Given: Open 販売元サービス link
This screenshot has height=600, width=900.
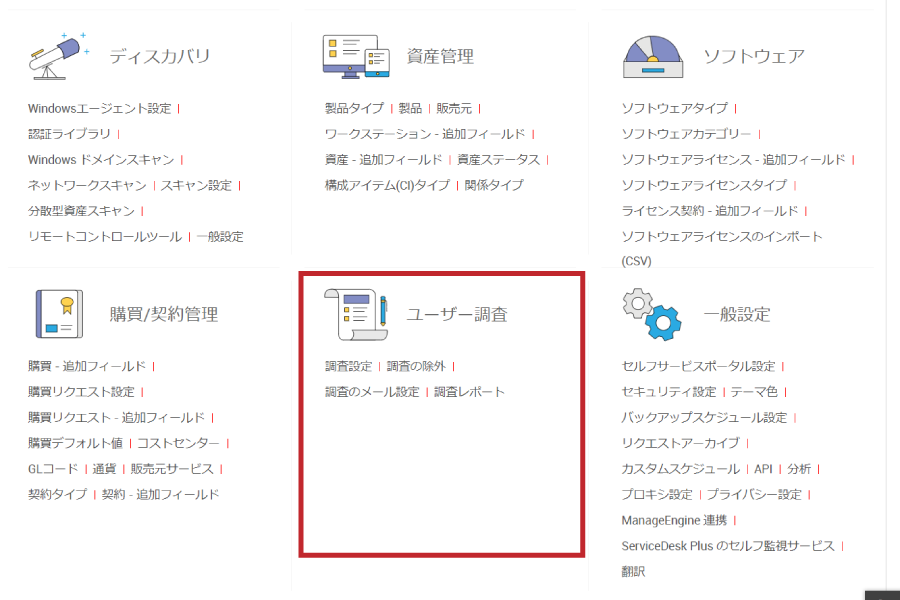Looking at the screenshot, I should (172, 469).
